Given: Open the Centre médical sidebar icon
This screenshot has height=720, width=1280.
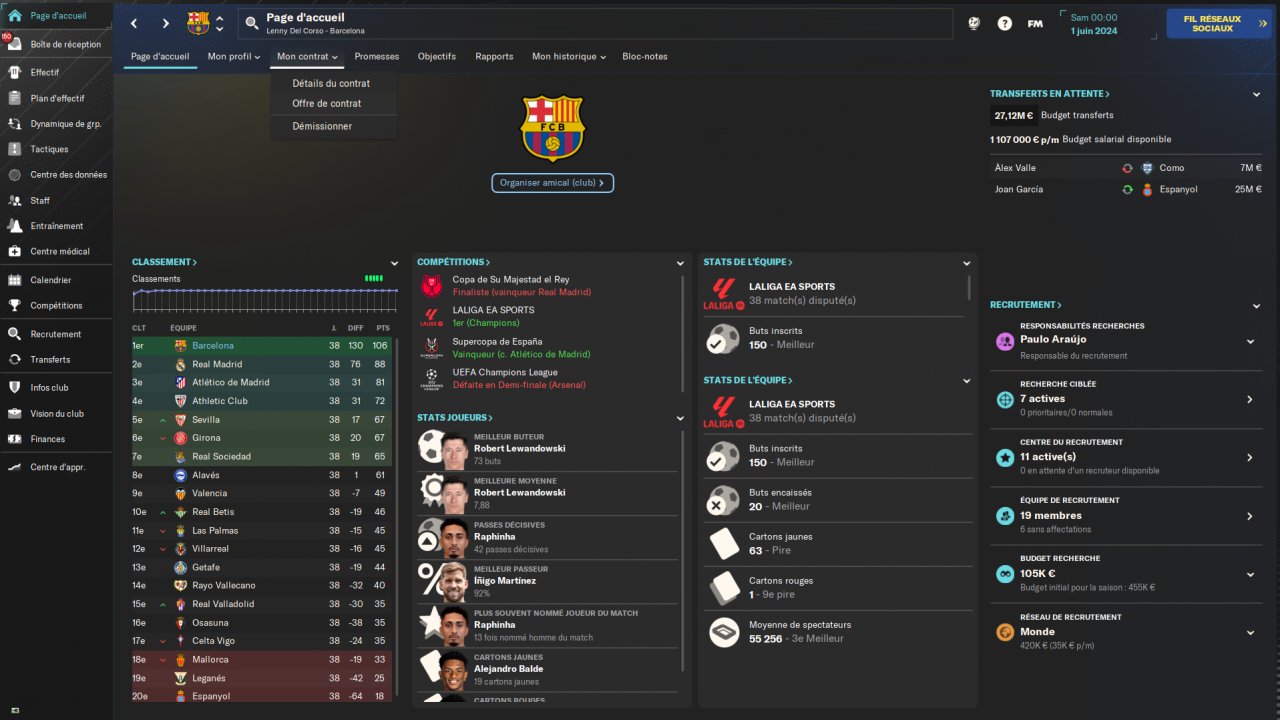Looking at the screenshot, I should 14,251.
